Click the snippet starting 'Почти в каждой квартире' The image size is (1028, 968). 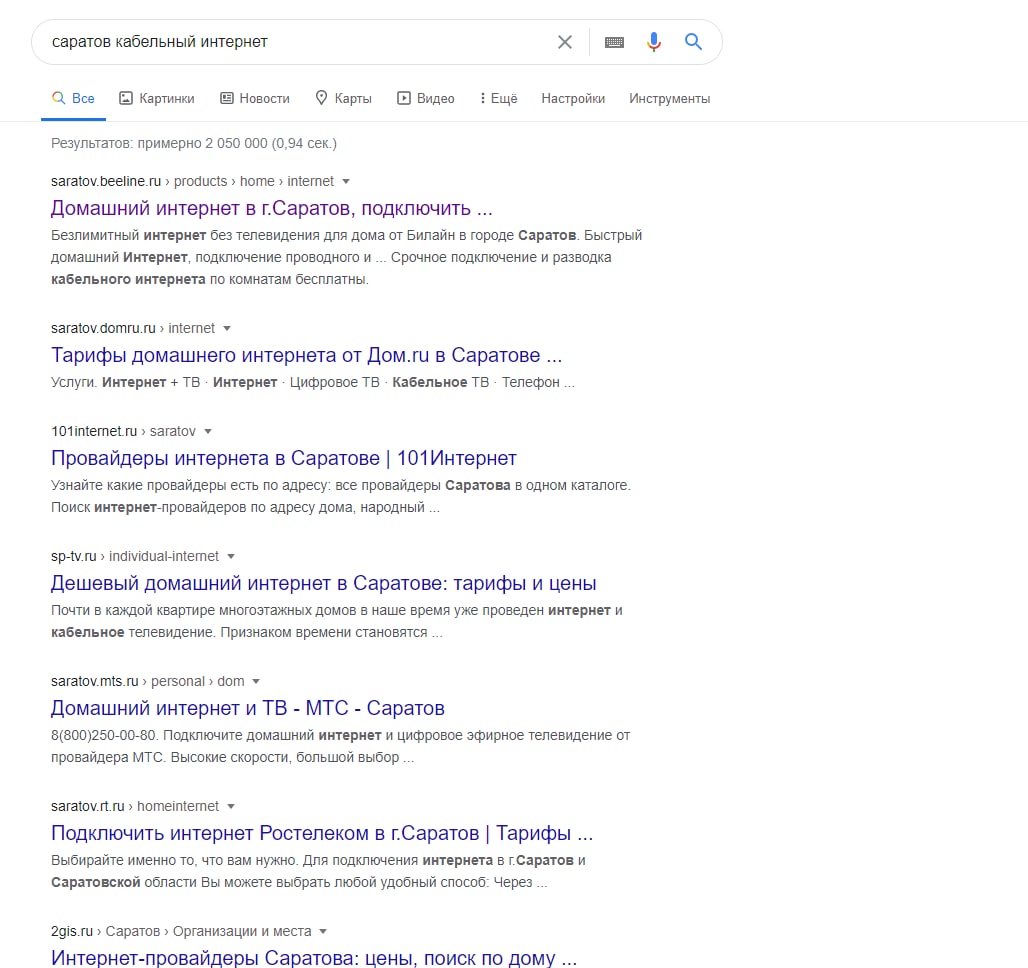(x=337, y=621)
